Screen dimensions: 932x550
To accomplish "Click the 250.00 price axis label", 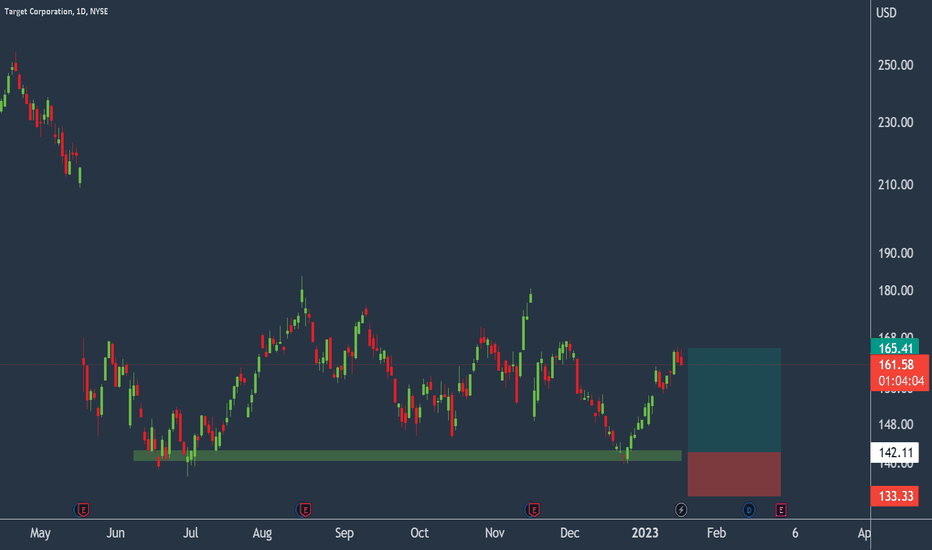I will (x=895, y=65).
